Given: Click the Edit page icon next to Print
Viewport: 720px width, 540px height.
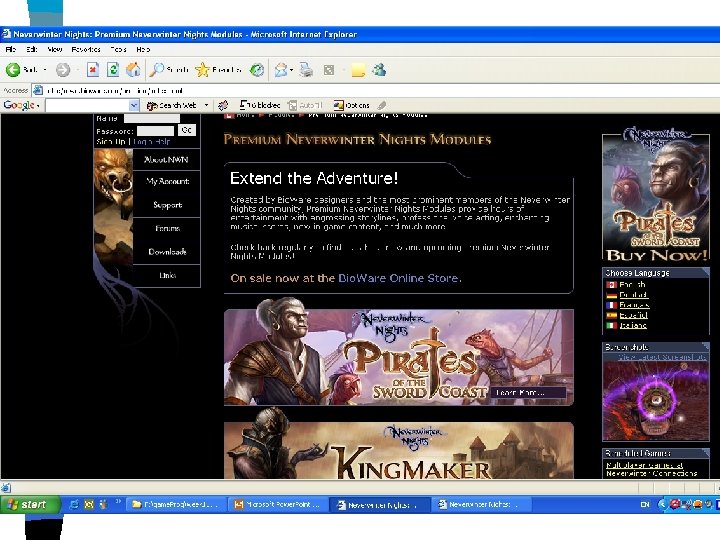Looking at the screenshot, I should point(329,70).
